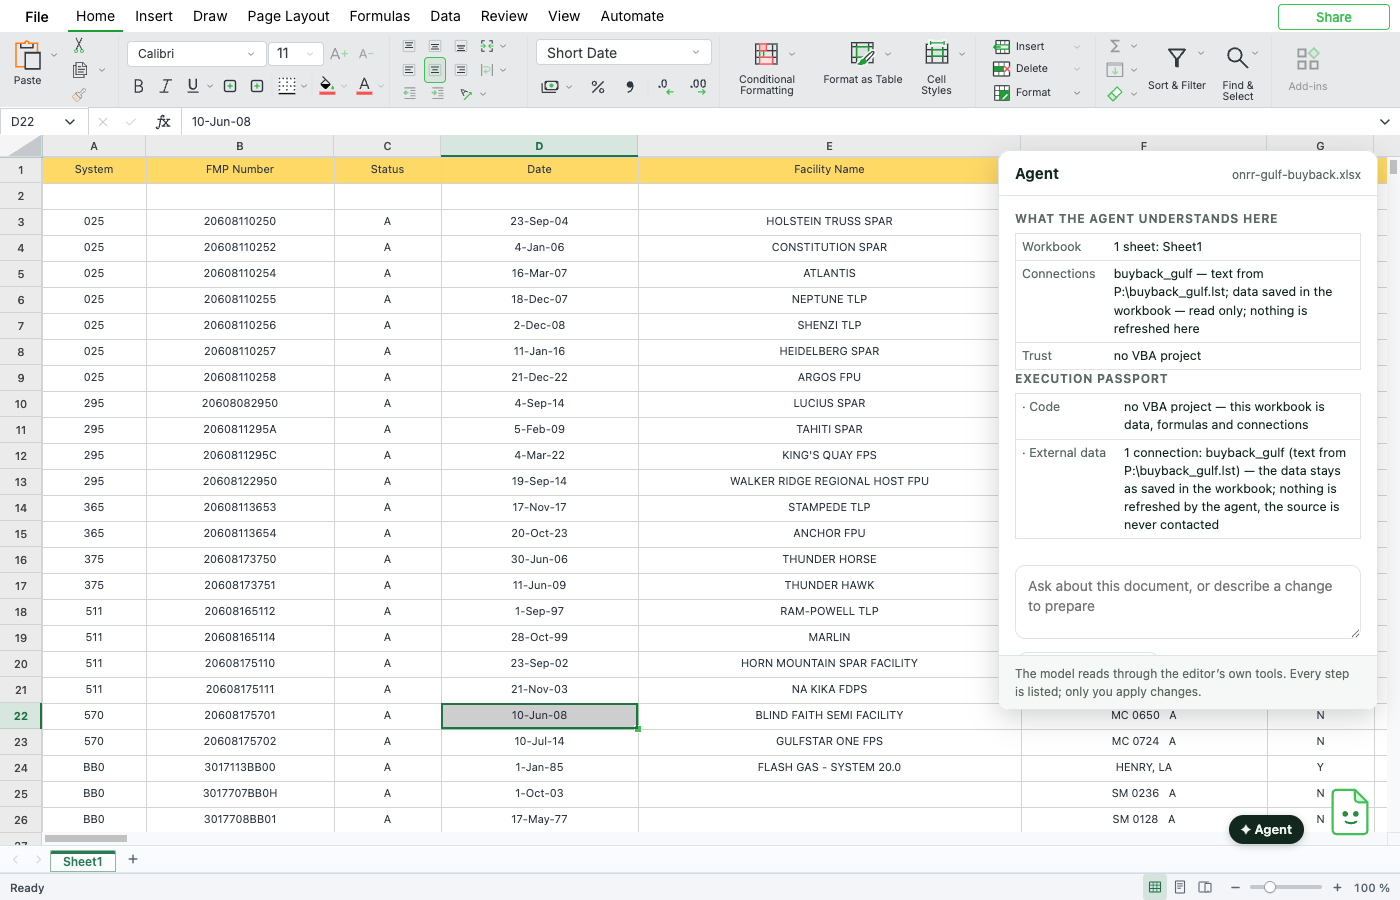Viewport: 1400px width, 900px height.
Task: Adjust the zoom slider in status bar
Action: 1270,887
